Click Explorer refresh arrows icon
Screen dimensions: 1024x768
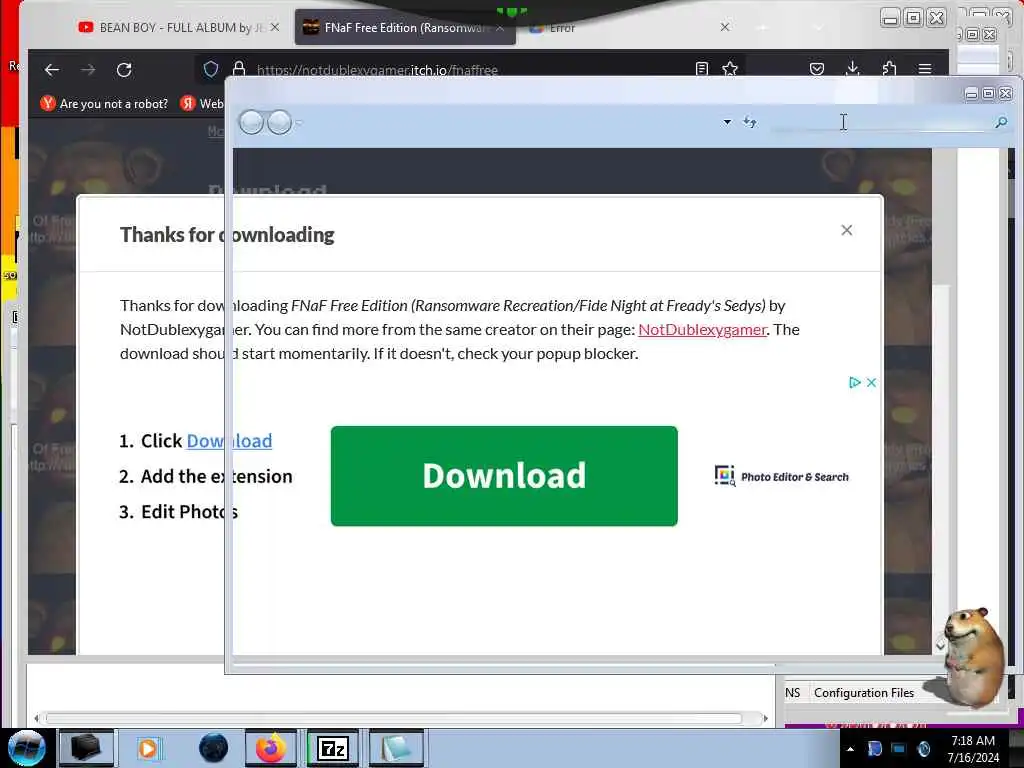tap(750, 122)
